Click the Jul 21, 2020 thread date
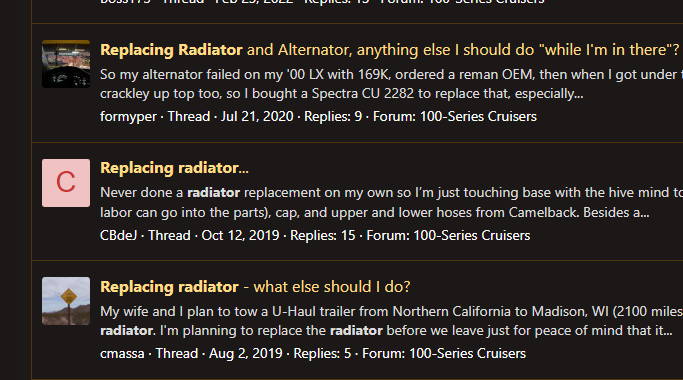 click(257, 117)
